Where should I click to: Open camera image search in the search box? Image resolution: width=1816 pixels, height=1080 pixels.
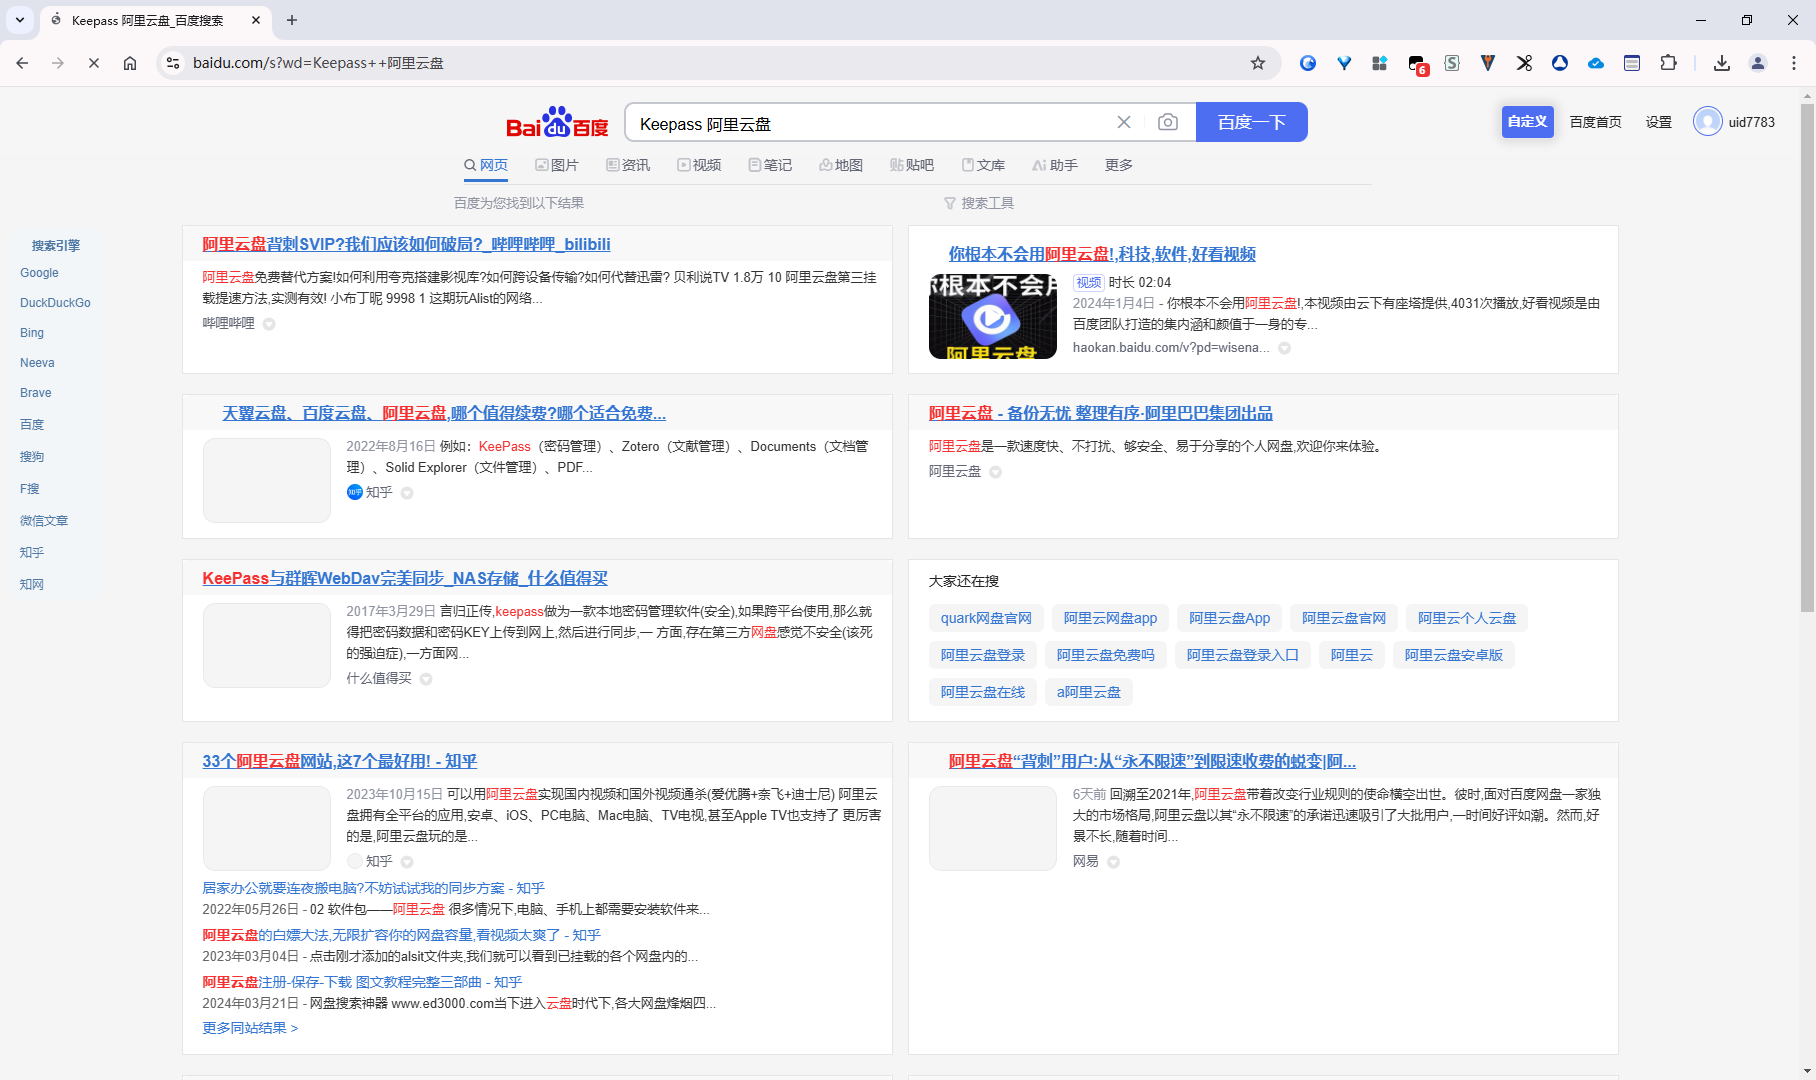pos(1167,122)
